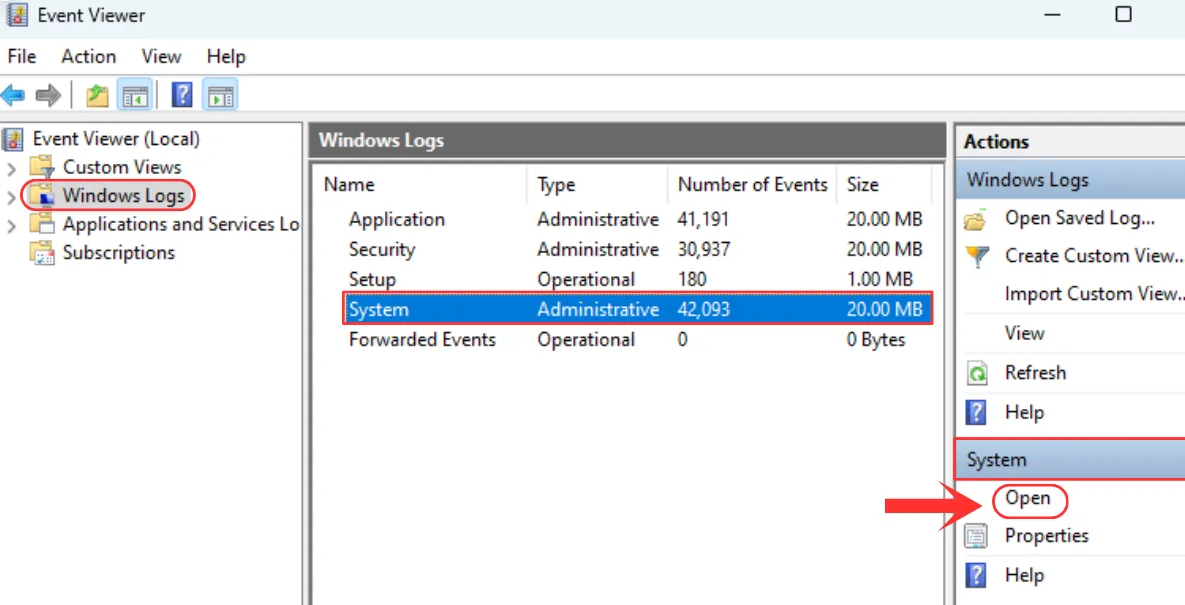The height and width of the screenshot is (605, 1185).
Task: Toggle the action pane toolbar icon
Action: (x=221, y=95)
